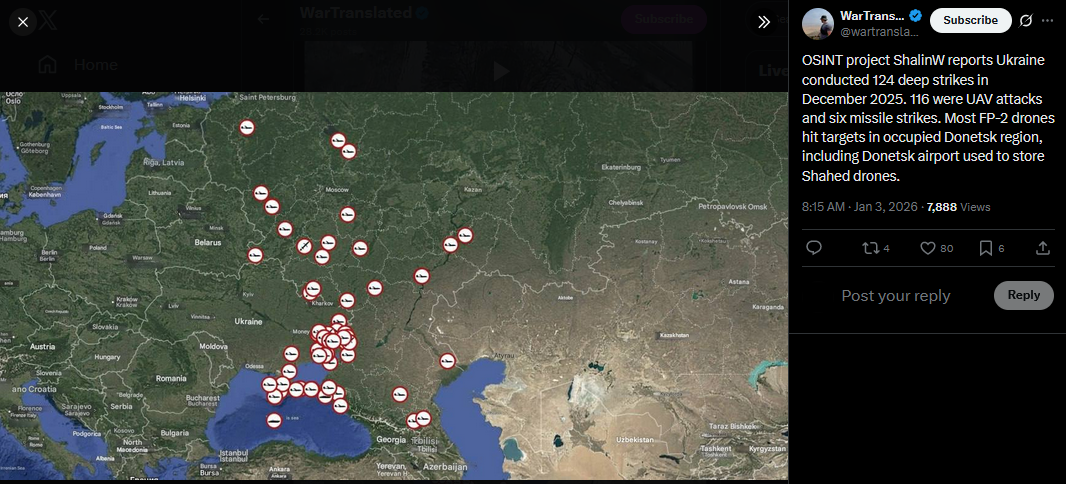Click the post text about 124 deep strikes
Image resolution: width=1066 pixels, height=484 pixels.
pyautogui.click(x=928, y=118)
